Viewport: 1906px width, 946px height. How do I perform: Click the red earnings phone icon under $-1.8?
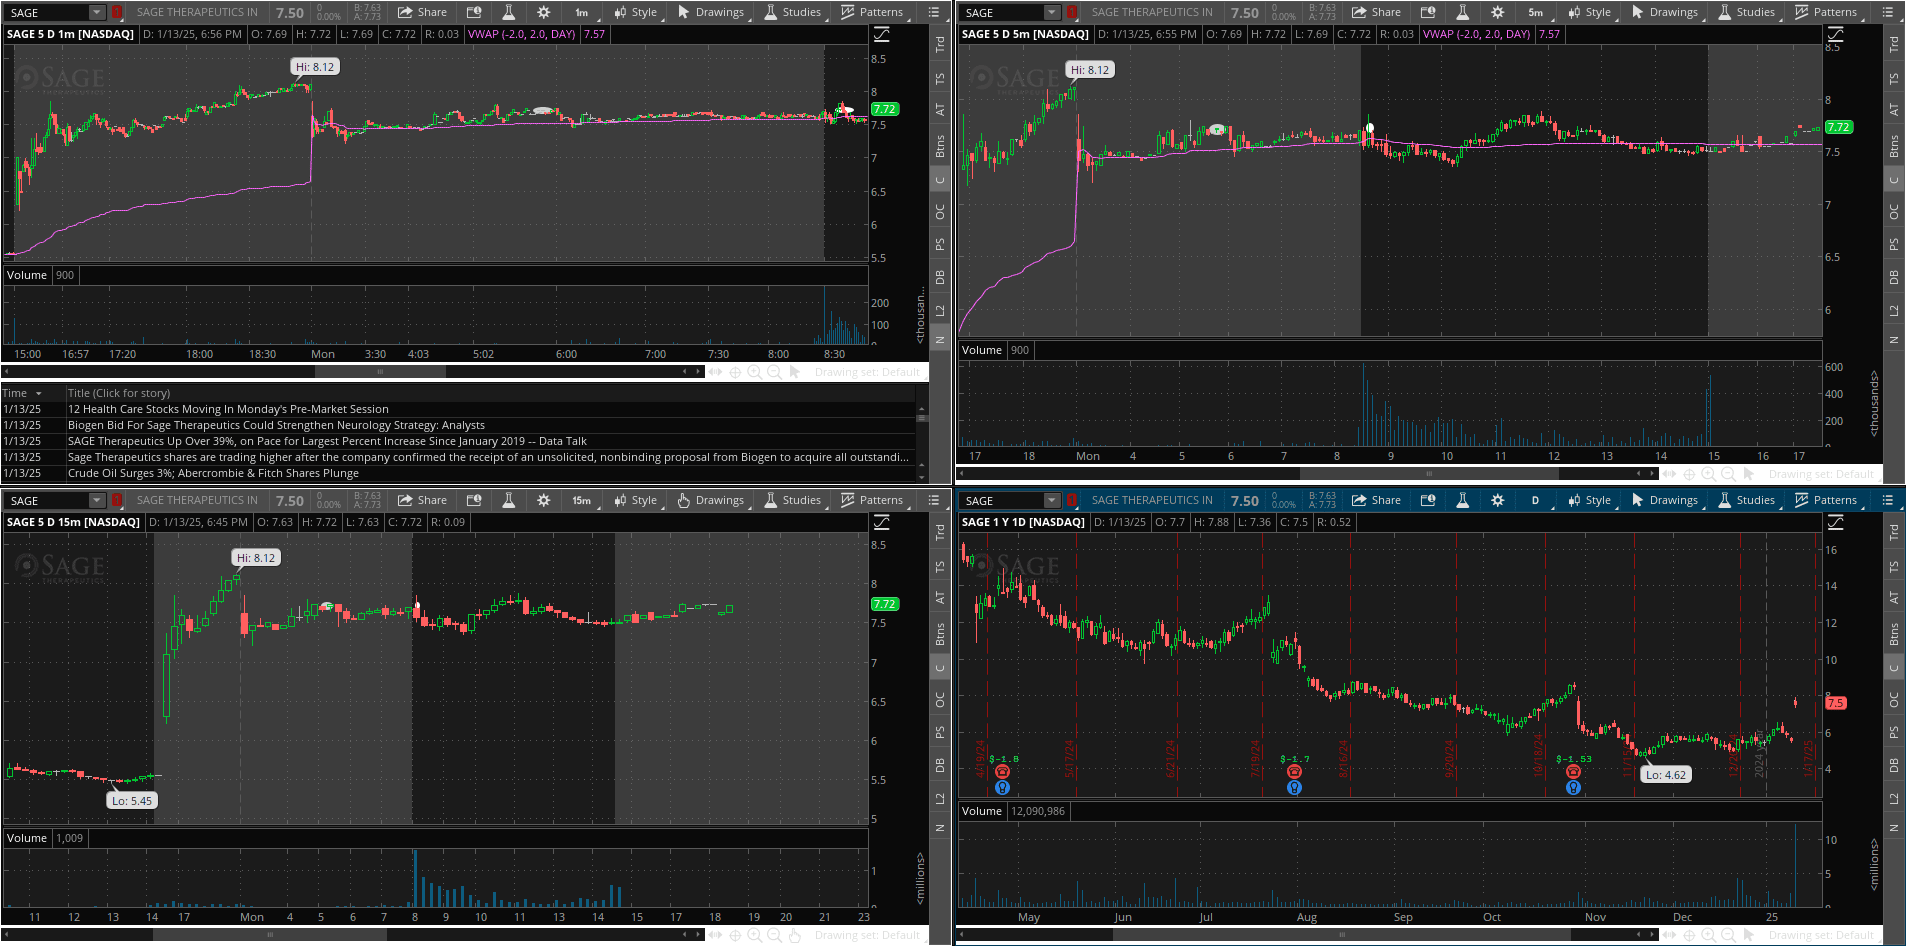pos(1002,772)
